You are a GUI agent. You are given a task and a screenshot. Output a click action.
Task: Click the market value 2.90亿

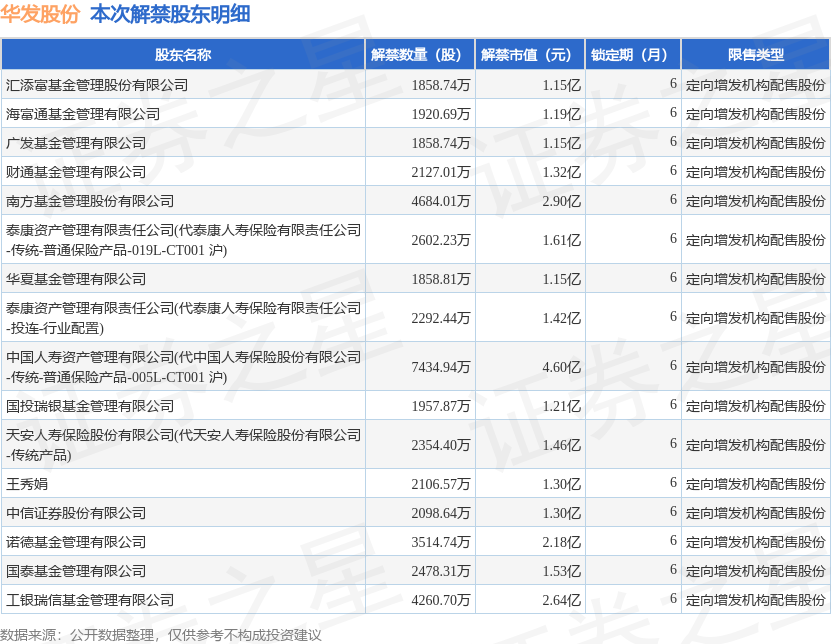point(562,201)
